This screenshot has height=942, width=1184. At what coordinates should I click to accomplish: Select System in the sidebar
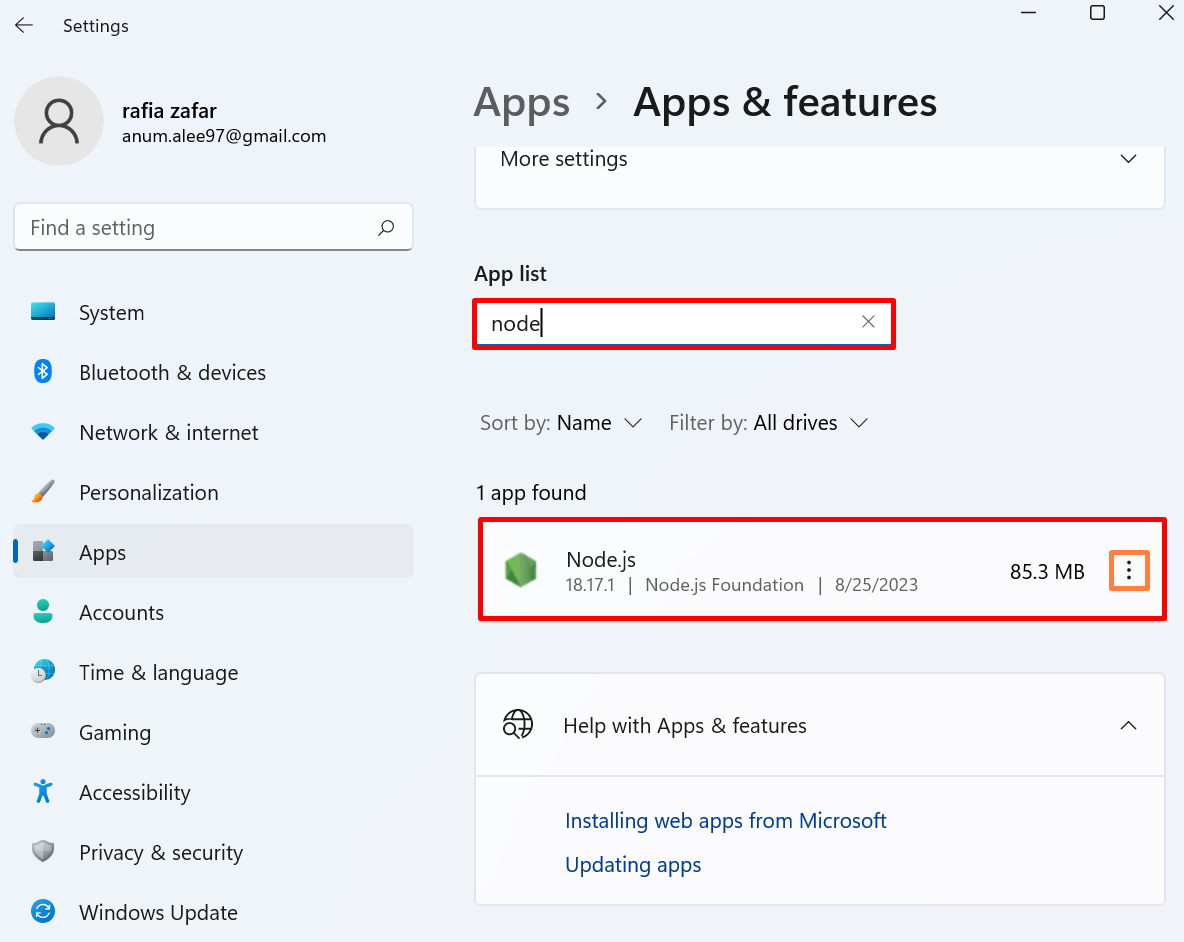(x=214, y=312)
